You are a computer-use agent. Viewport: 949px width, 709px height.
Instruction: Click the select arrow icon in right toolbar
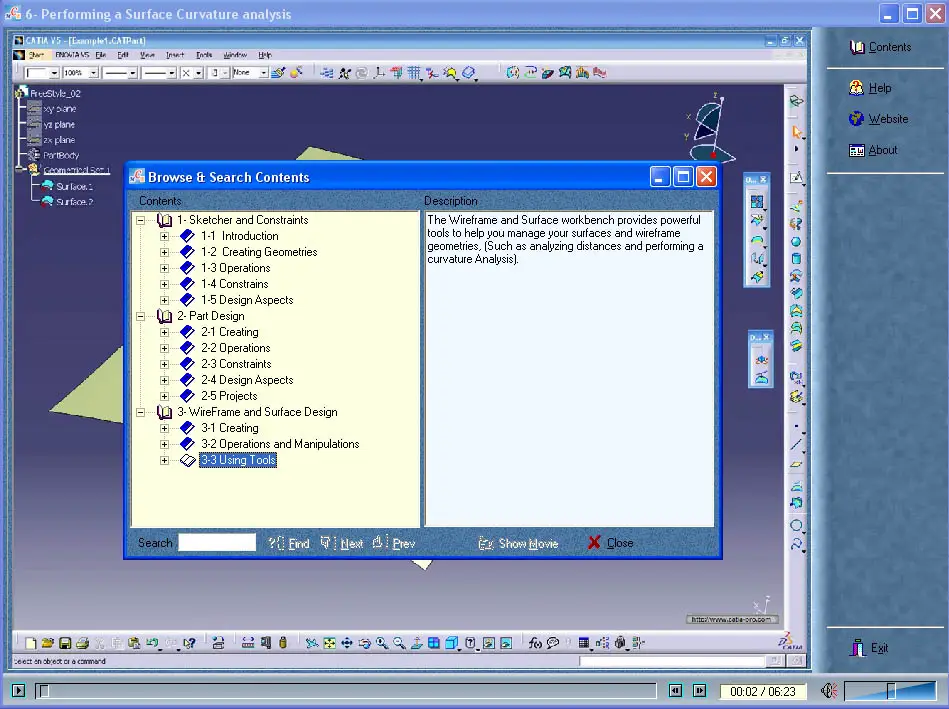[x=796, y=132]
